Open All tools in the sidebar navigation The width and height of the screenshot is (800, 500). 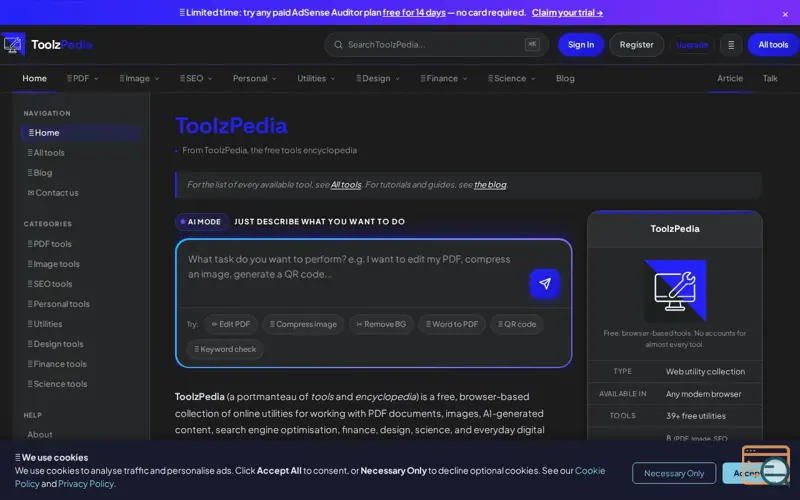[x=46, y=153]
